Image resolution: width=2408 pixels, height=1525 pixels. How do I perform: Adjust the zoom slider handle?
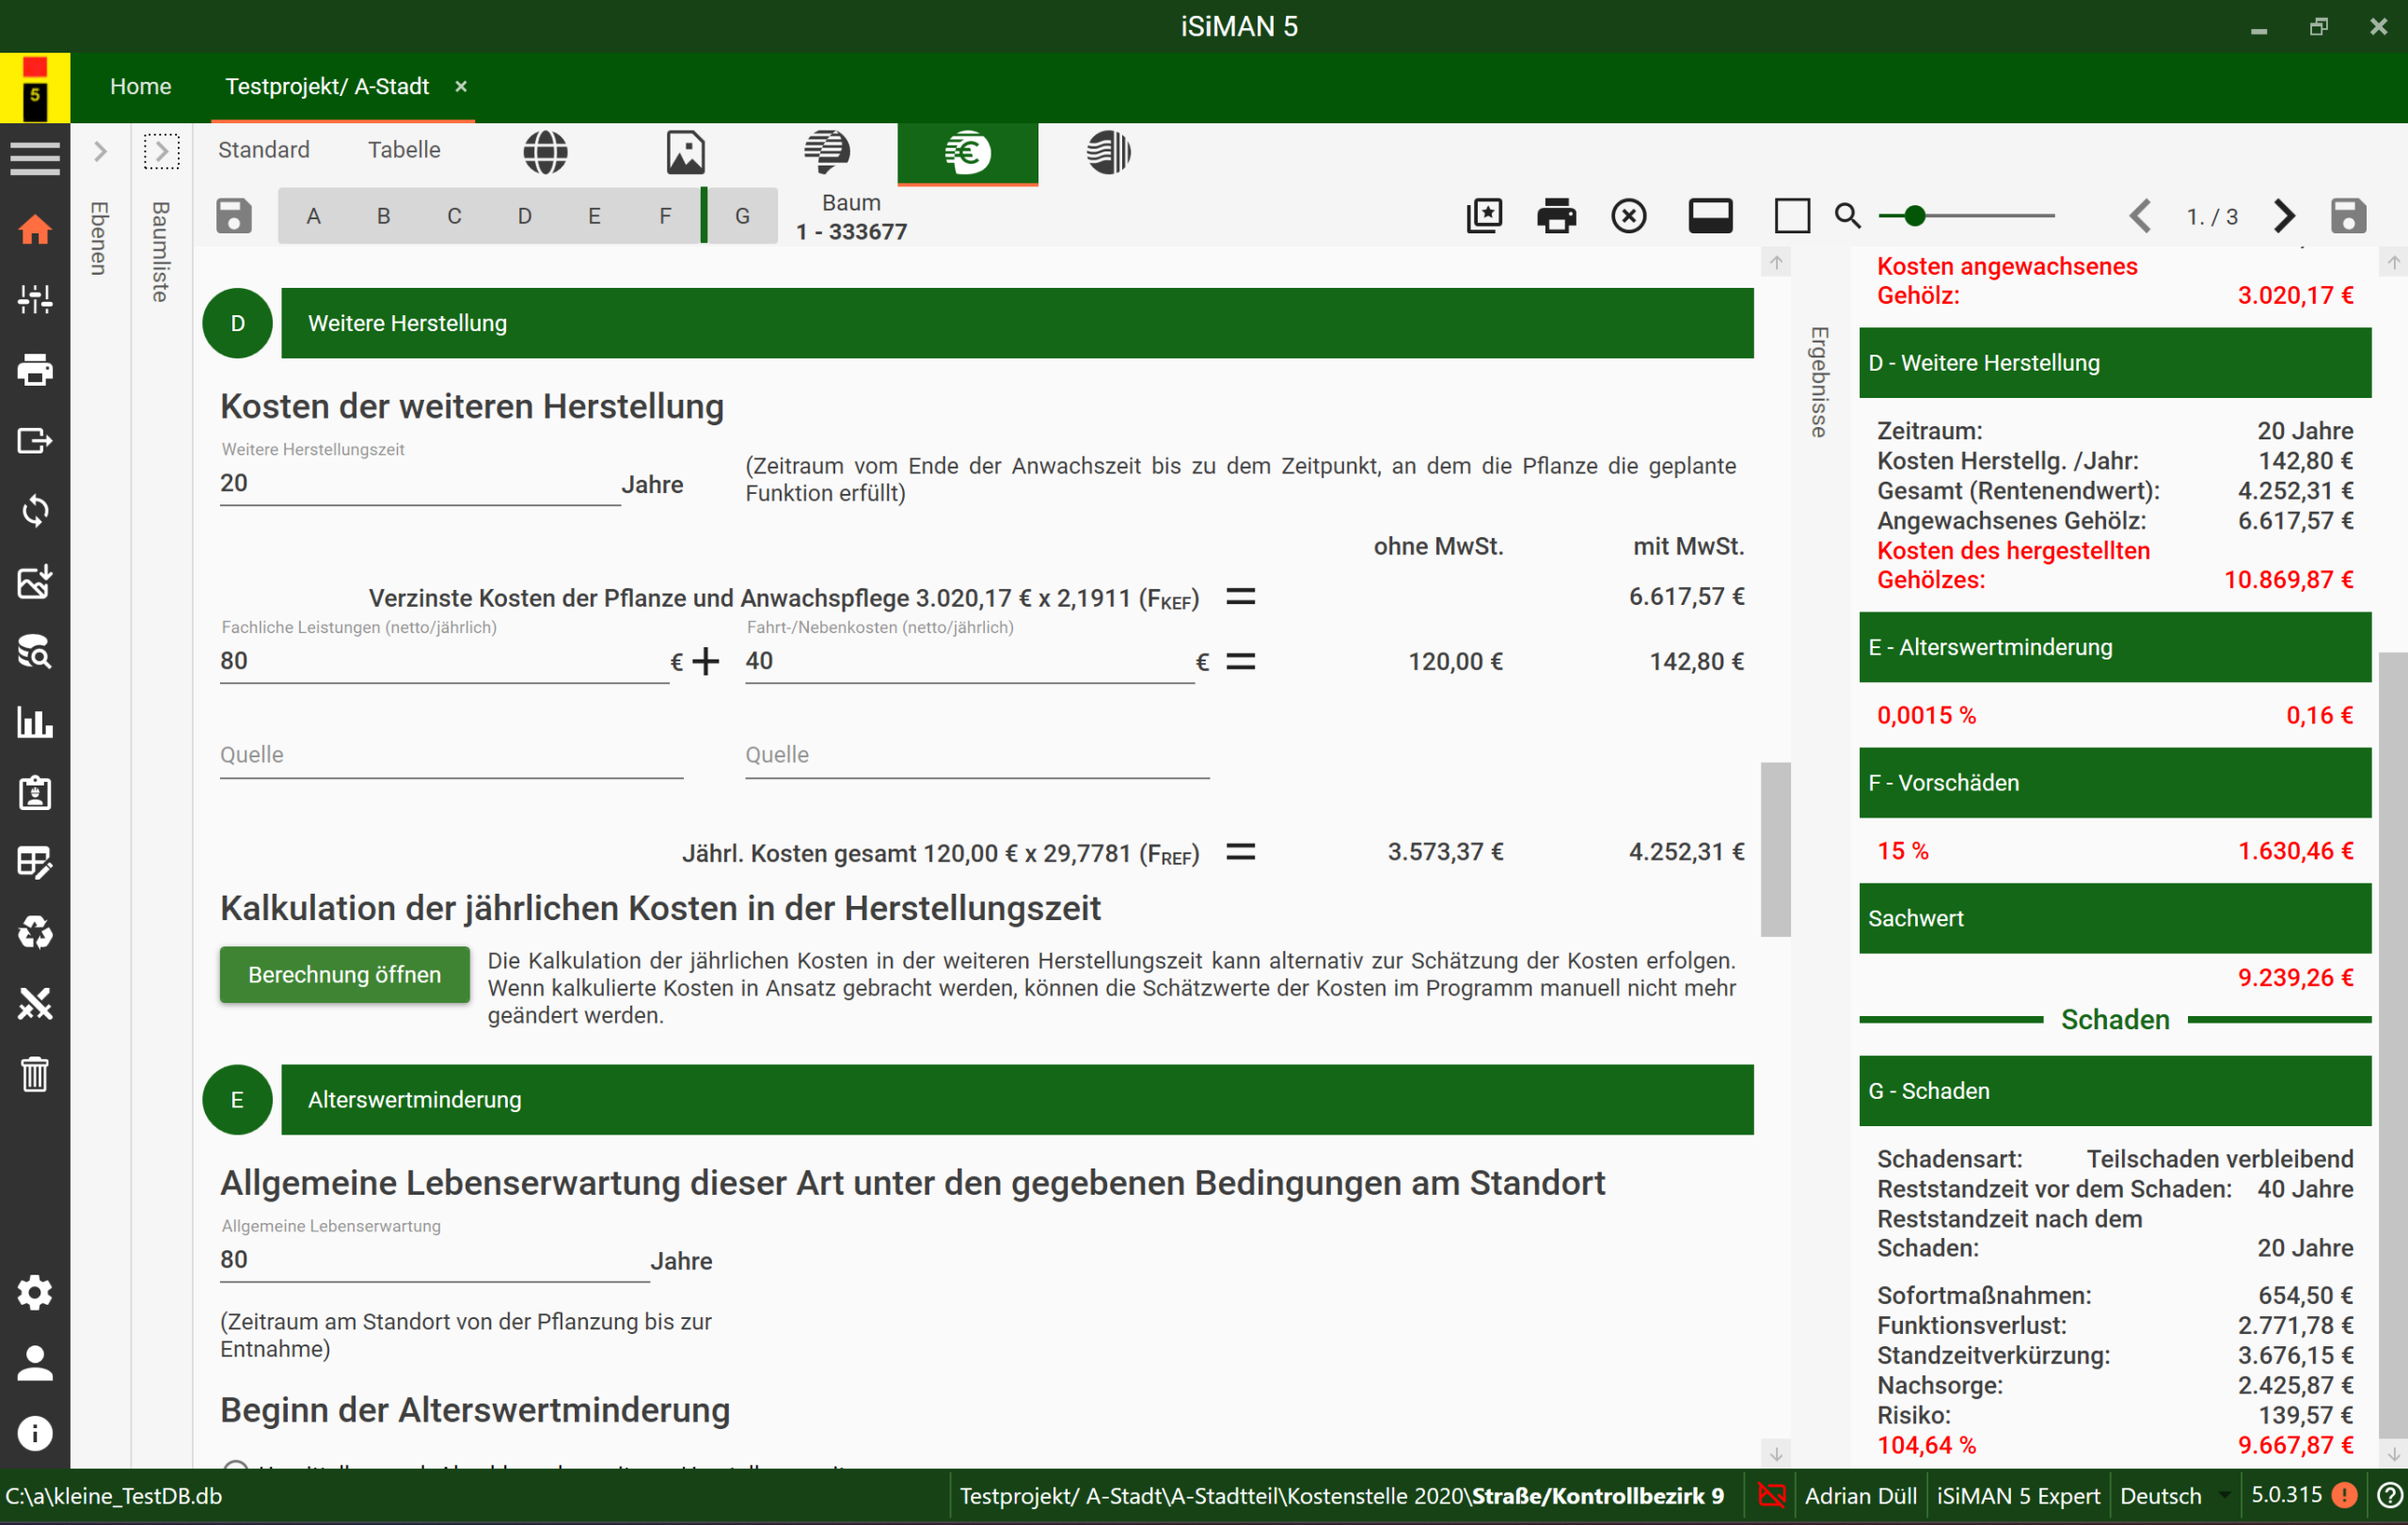click(1914, 216)
